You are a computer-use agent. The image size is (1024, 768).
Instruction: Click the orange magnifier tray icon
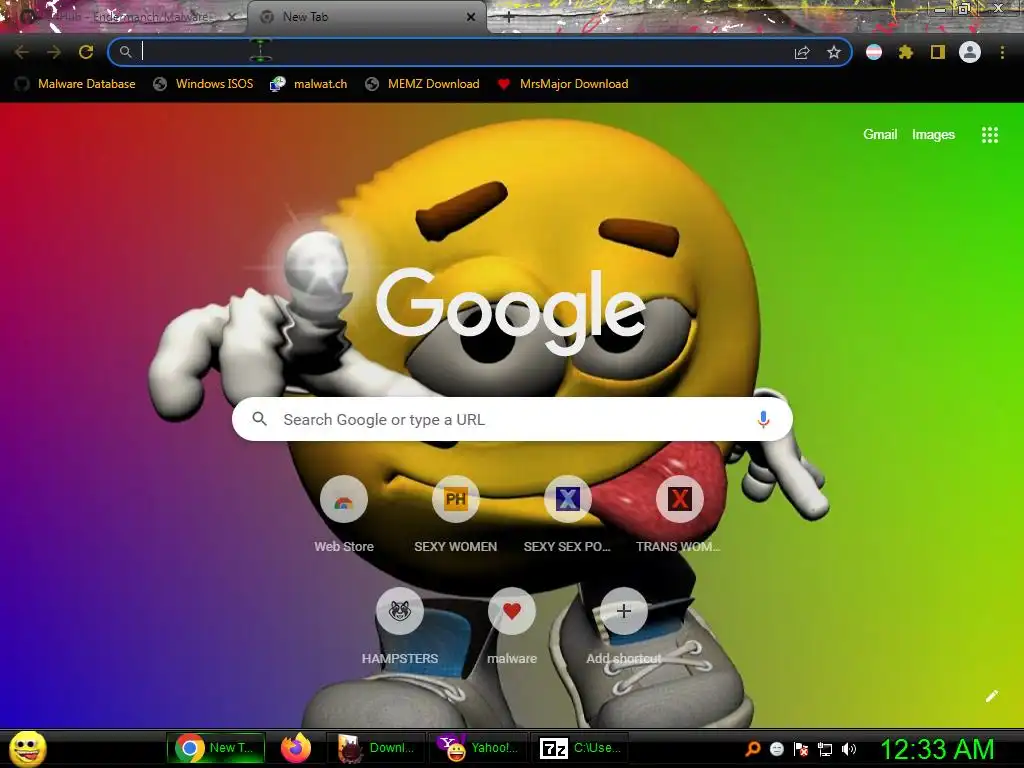coord(752,749)
